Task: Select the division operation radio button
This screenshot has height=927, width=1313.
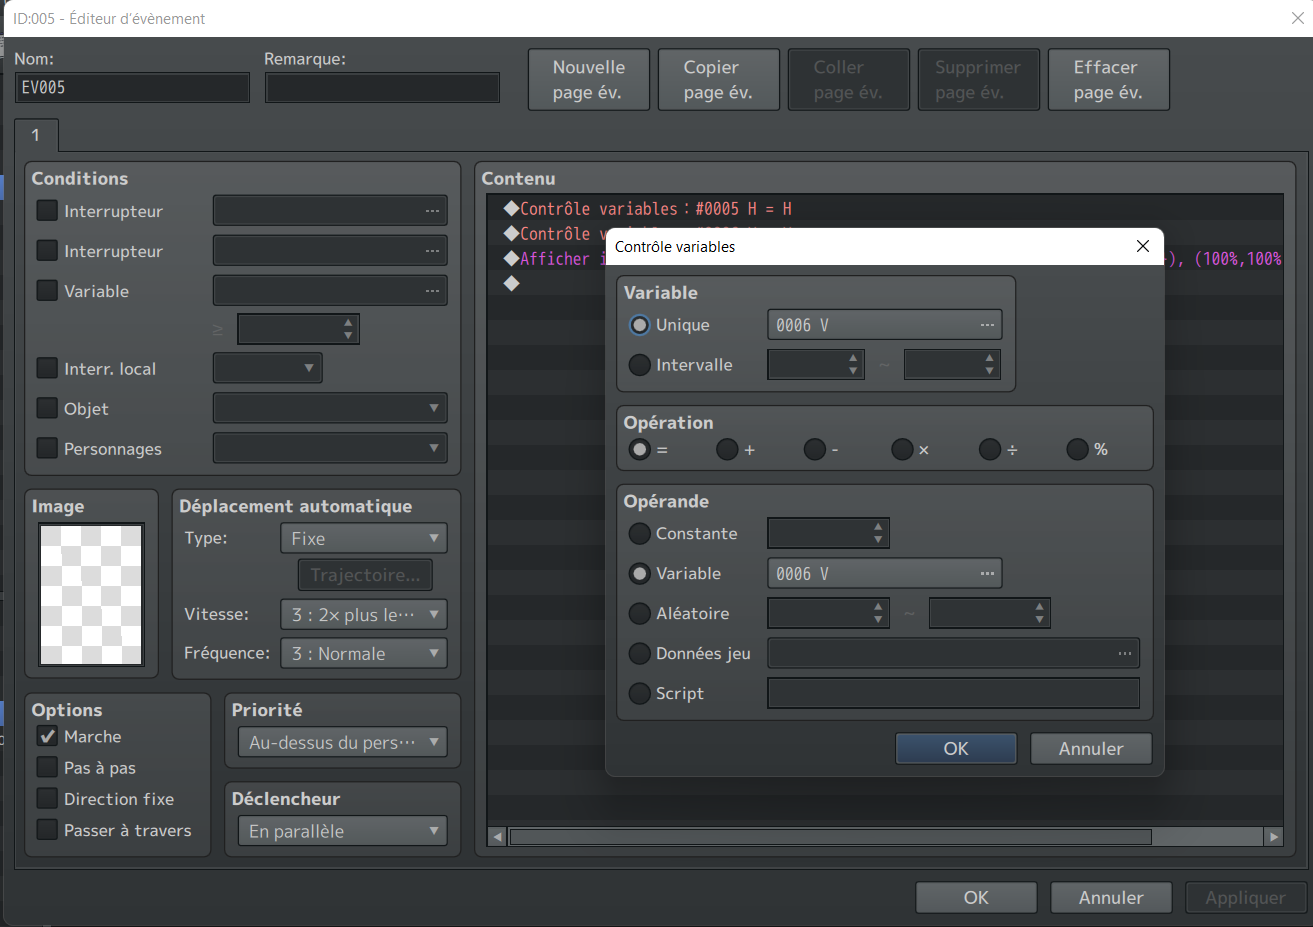Action: click(990, 450)
